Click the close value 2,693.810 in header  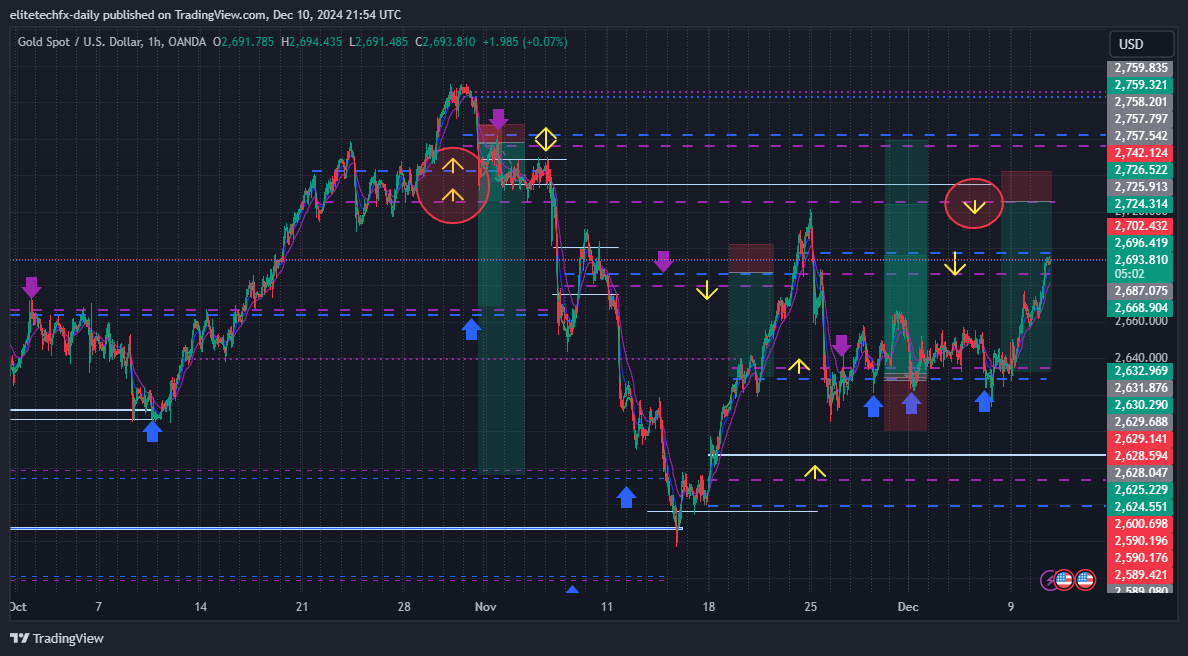click(x=449, y=42)
